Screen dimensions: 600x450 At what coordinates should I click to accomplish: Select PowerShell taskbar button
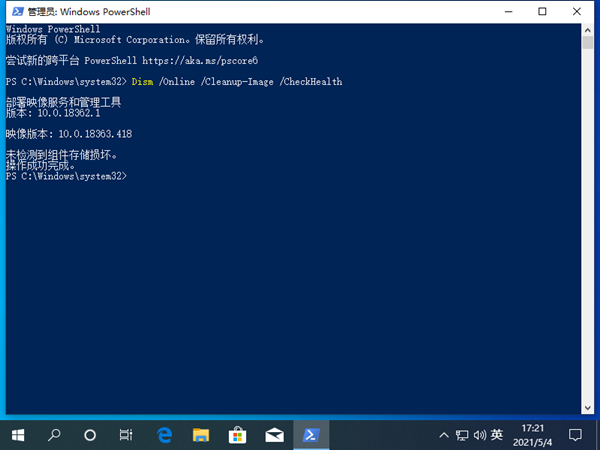coord(311,435)
